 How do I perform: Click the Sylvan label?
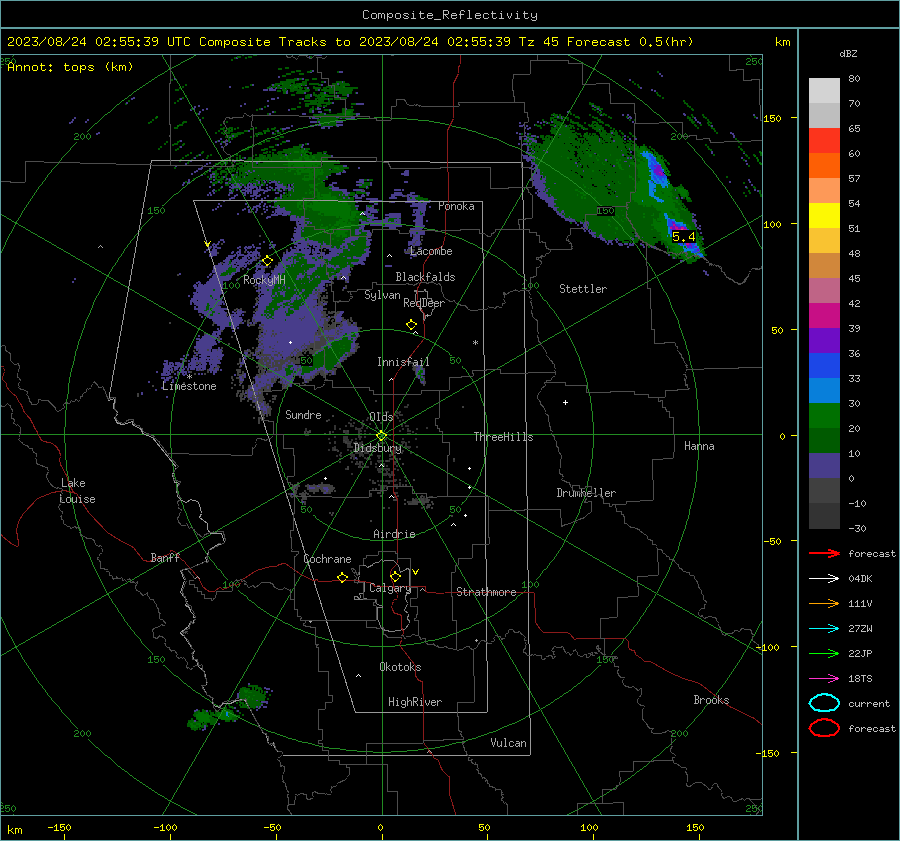(382, 296)
